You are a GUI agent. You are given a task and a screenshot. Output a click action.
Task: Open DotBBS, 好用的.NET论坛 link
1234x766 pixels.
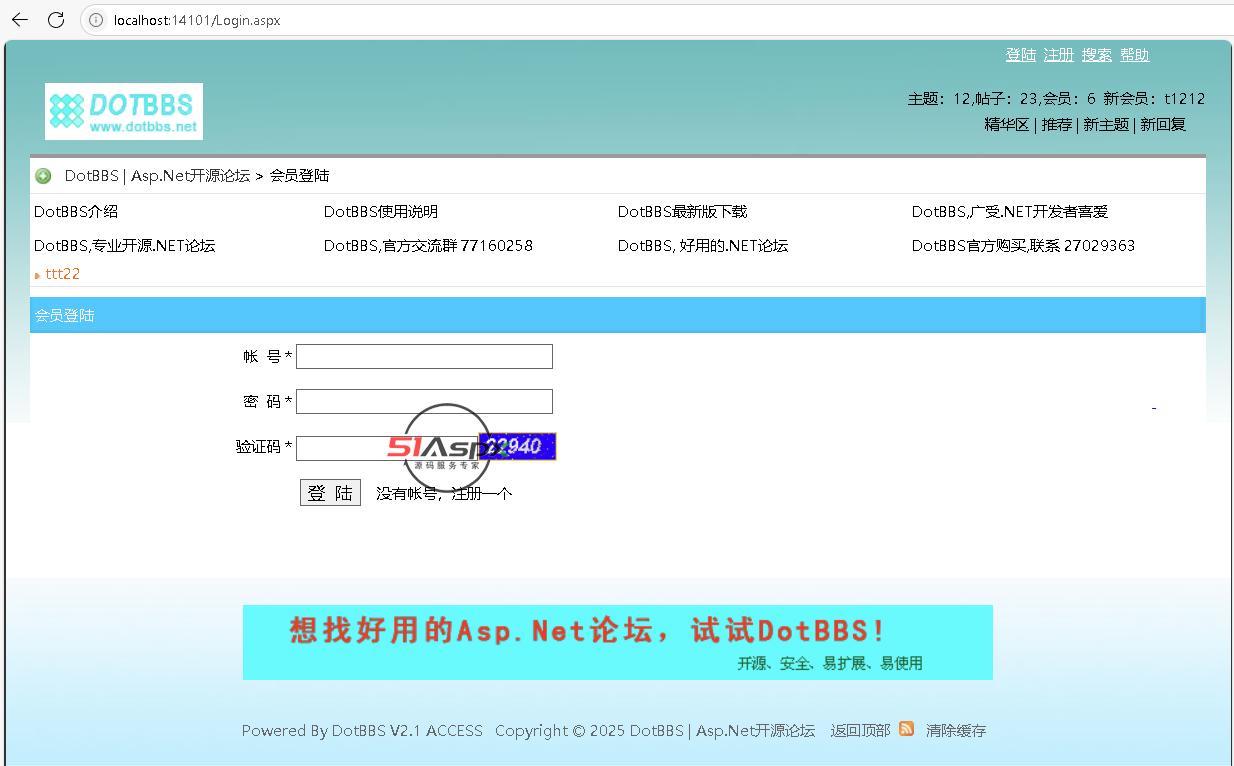[703, 246]
